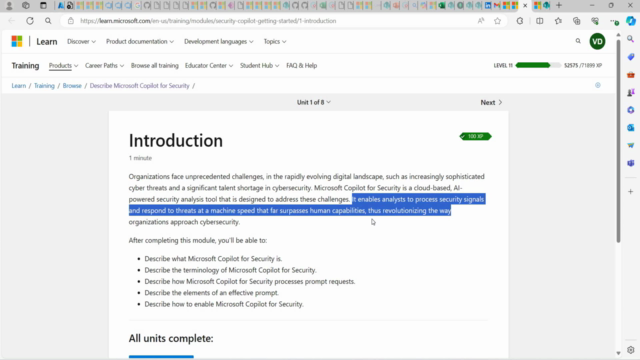Open the sidebar Teams icon

coord(631,163)
